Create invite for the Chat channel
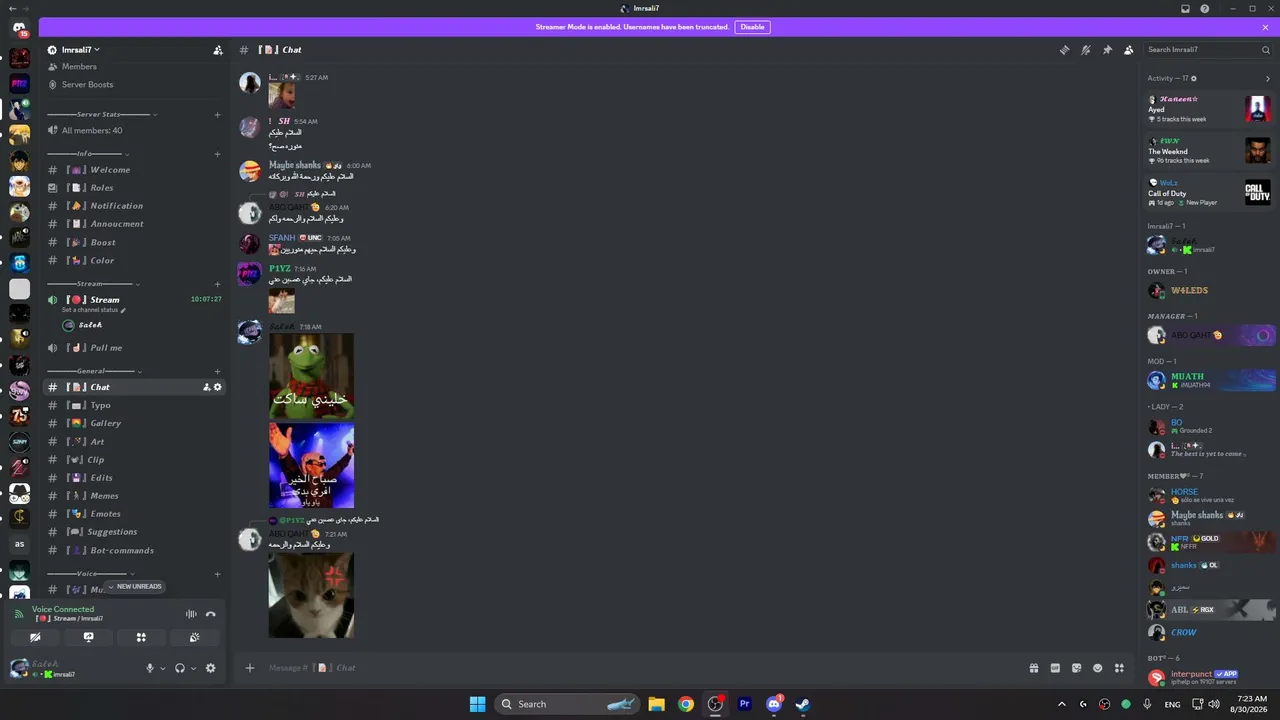This screenshot has width=1280, height=720. 206,387
